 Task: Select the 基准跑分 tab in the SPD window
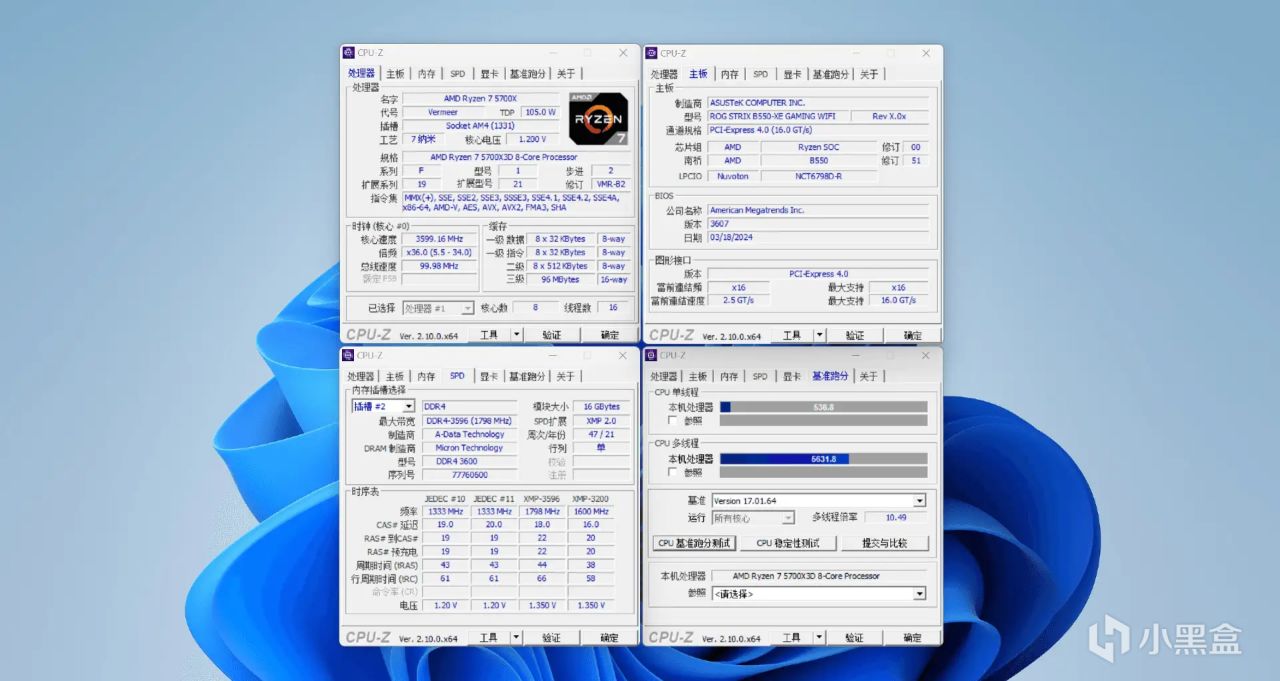tap(527, 376)
